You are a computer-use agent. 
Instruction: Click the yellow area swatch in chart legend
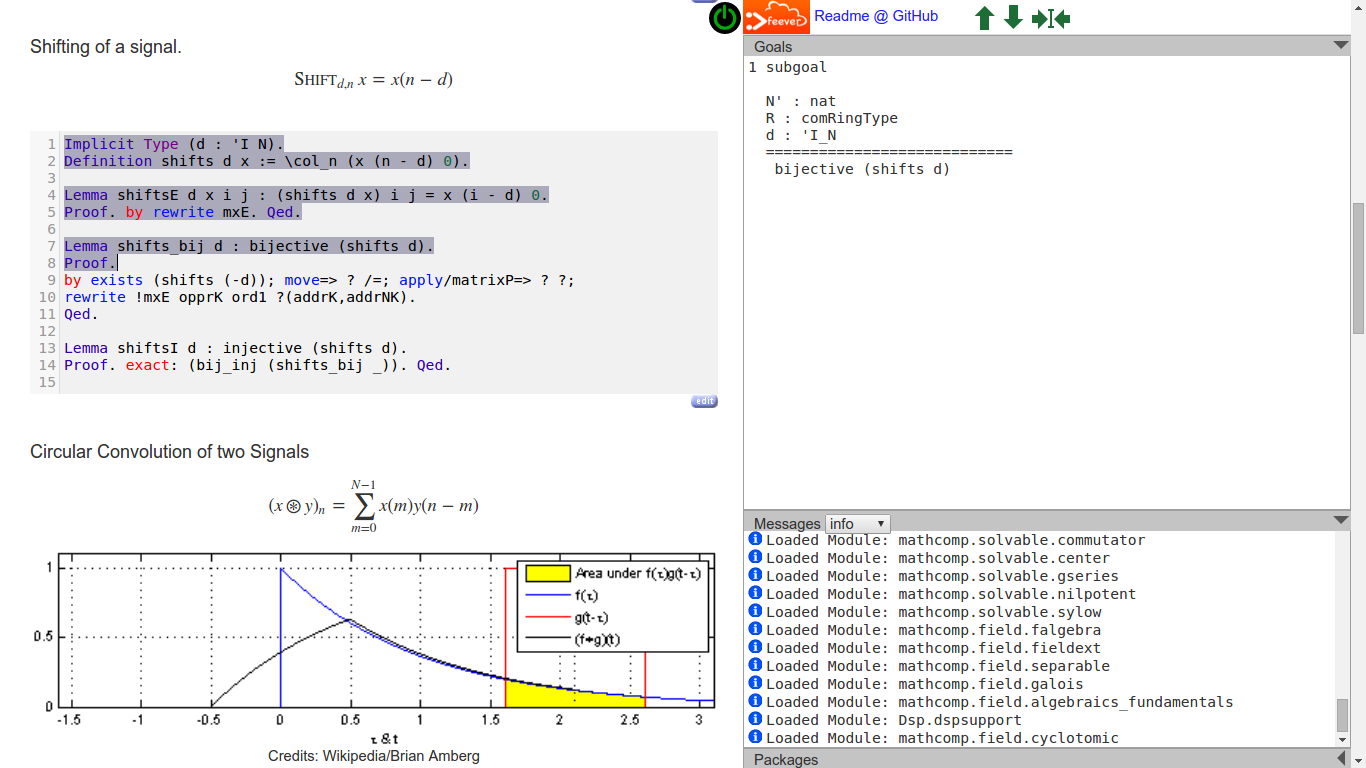point(546,573)
